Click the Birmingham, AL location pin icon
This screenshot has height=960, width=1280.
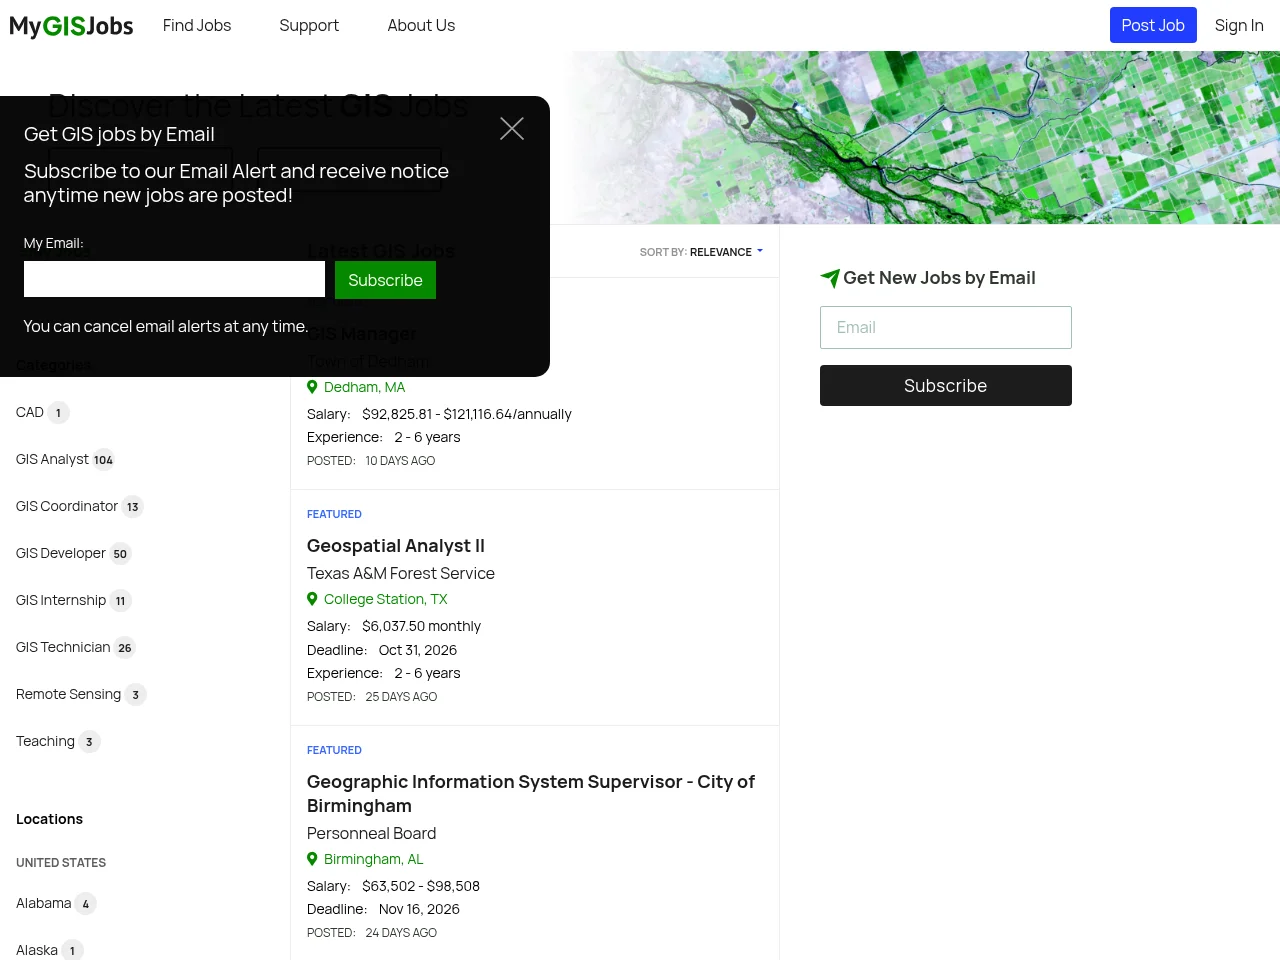pos(312,859)
